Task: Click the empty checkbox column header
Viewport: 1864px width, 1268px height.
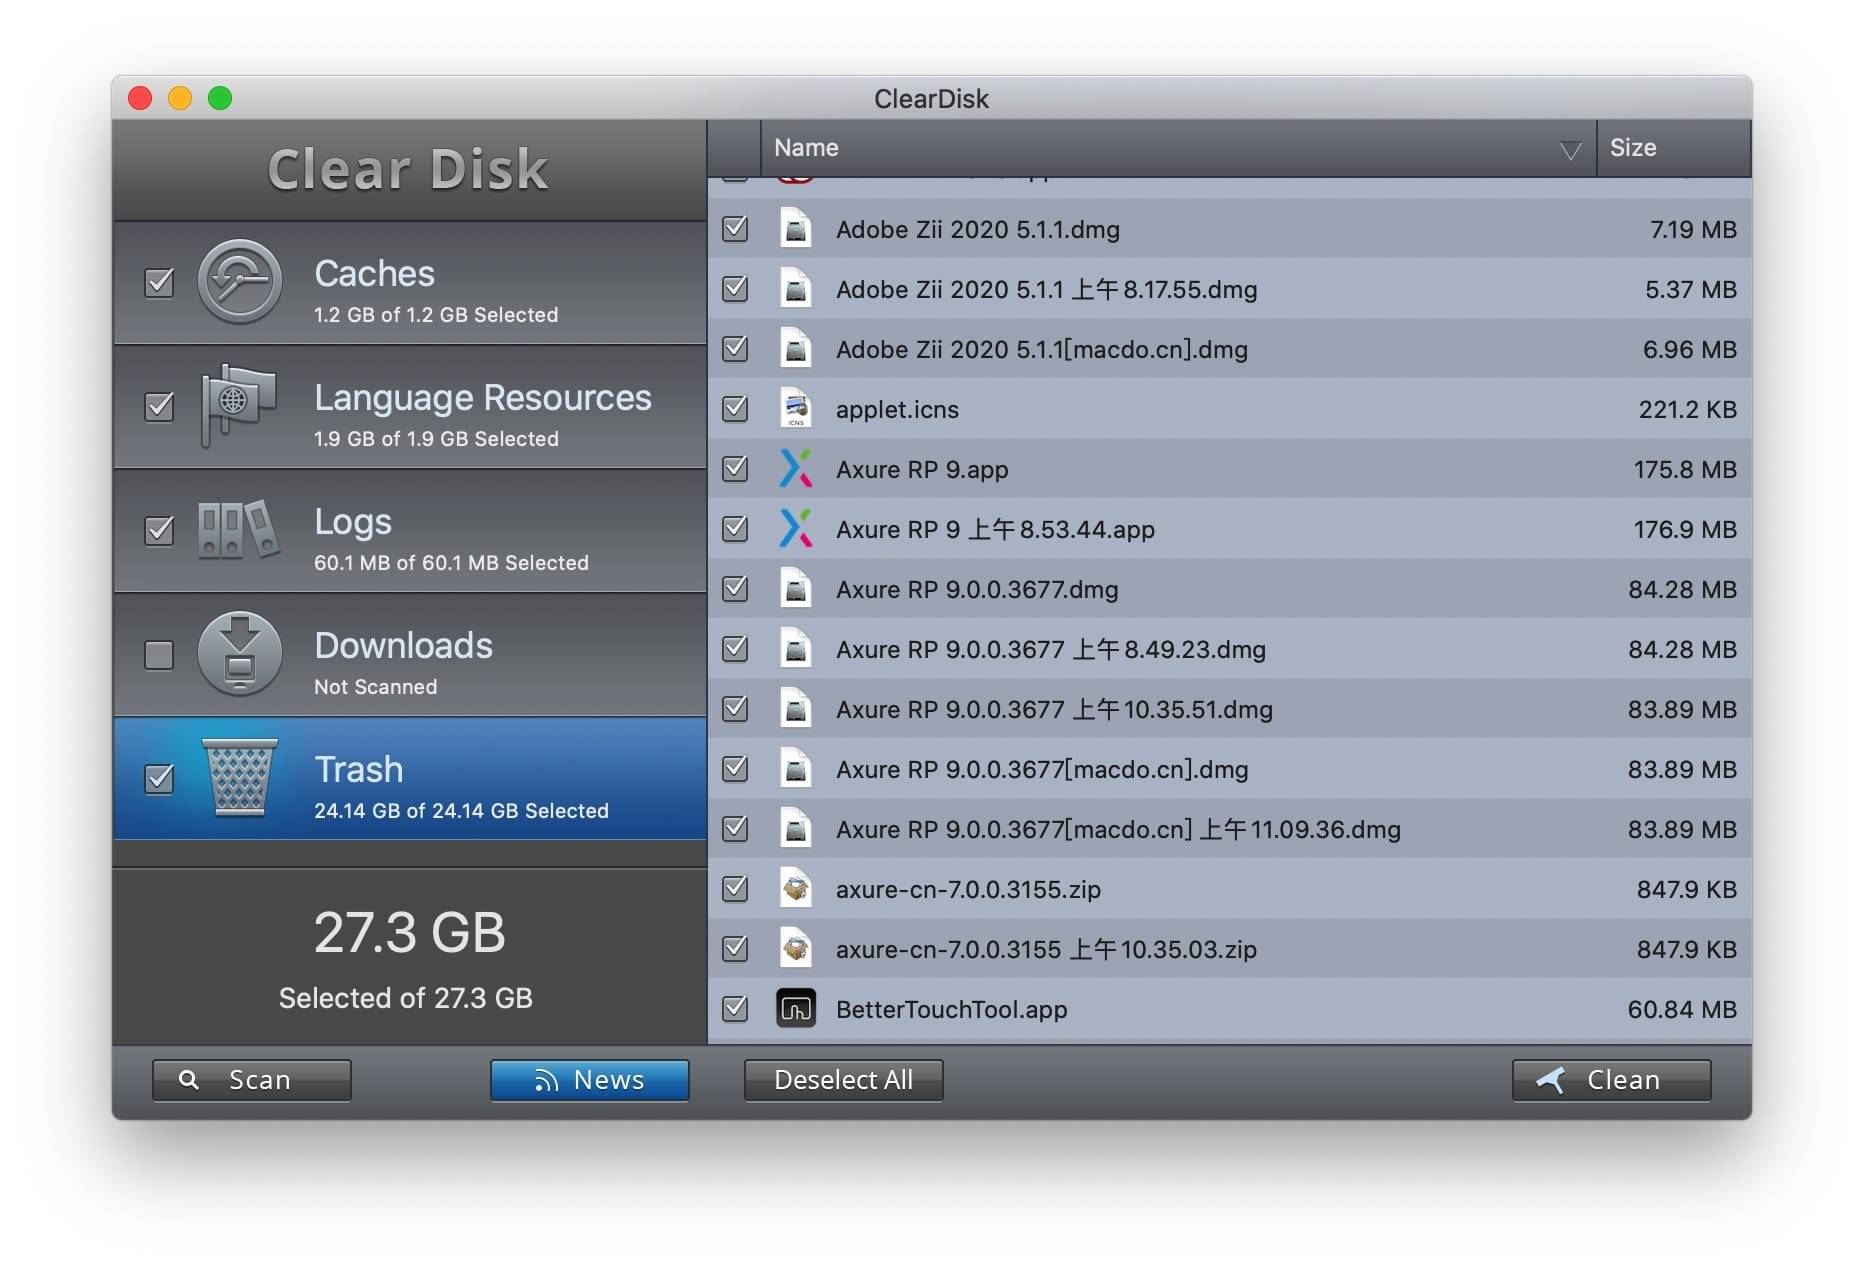Action: tap(734, 148)
